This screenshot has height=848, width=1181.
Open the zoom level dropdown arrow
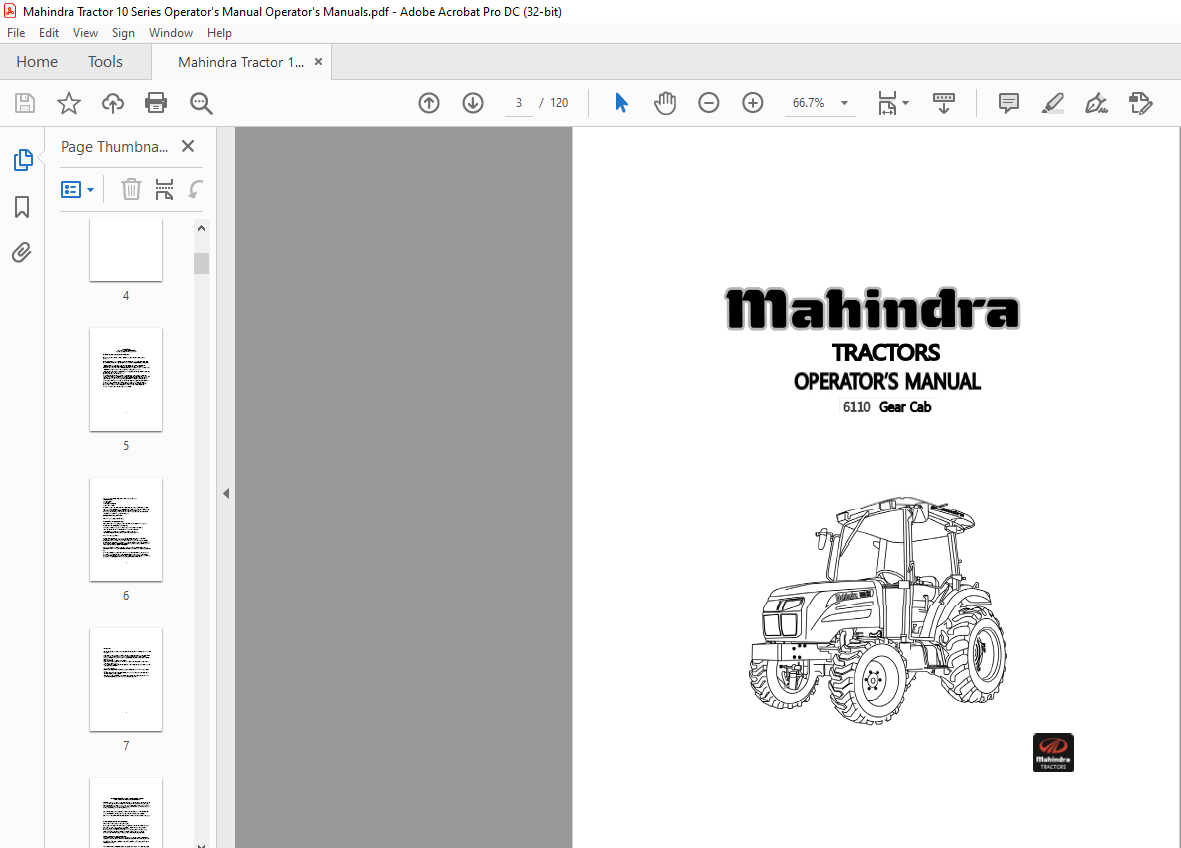coord(844,103)
